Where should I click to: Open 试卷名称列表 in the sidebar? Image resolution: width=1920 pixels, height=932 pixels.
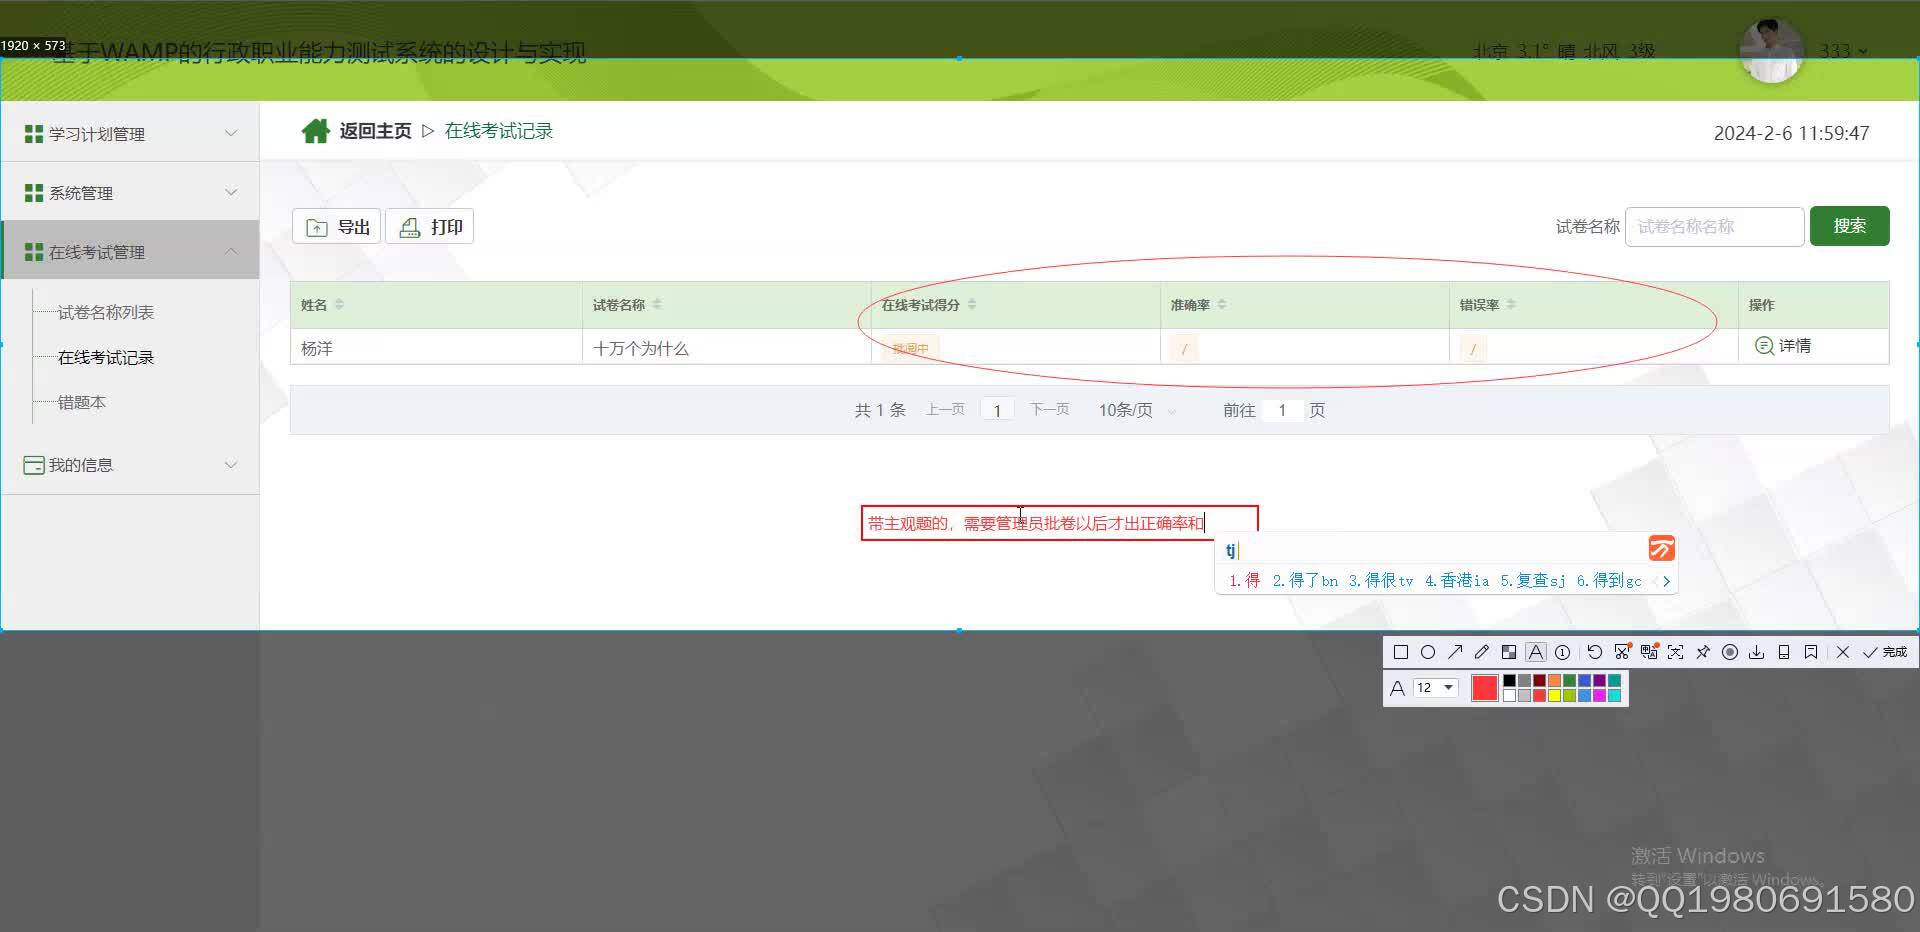105,312
